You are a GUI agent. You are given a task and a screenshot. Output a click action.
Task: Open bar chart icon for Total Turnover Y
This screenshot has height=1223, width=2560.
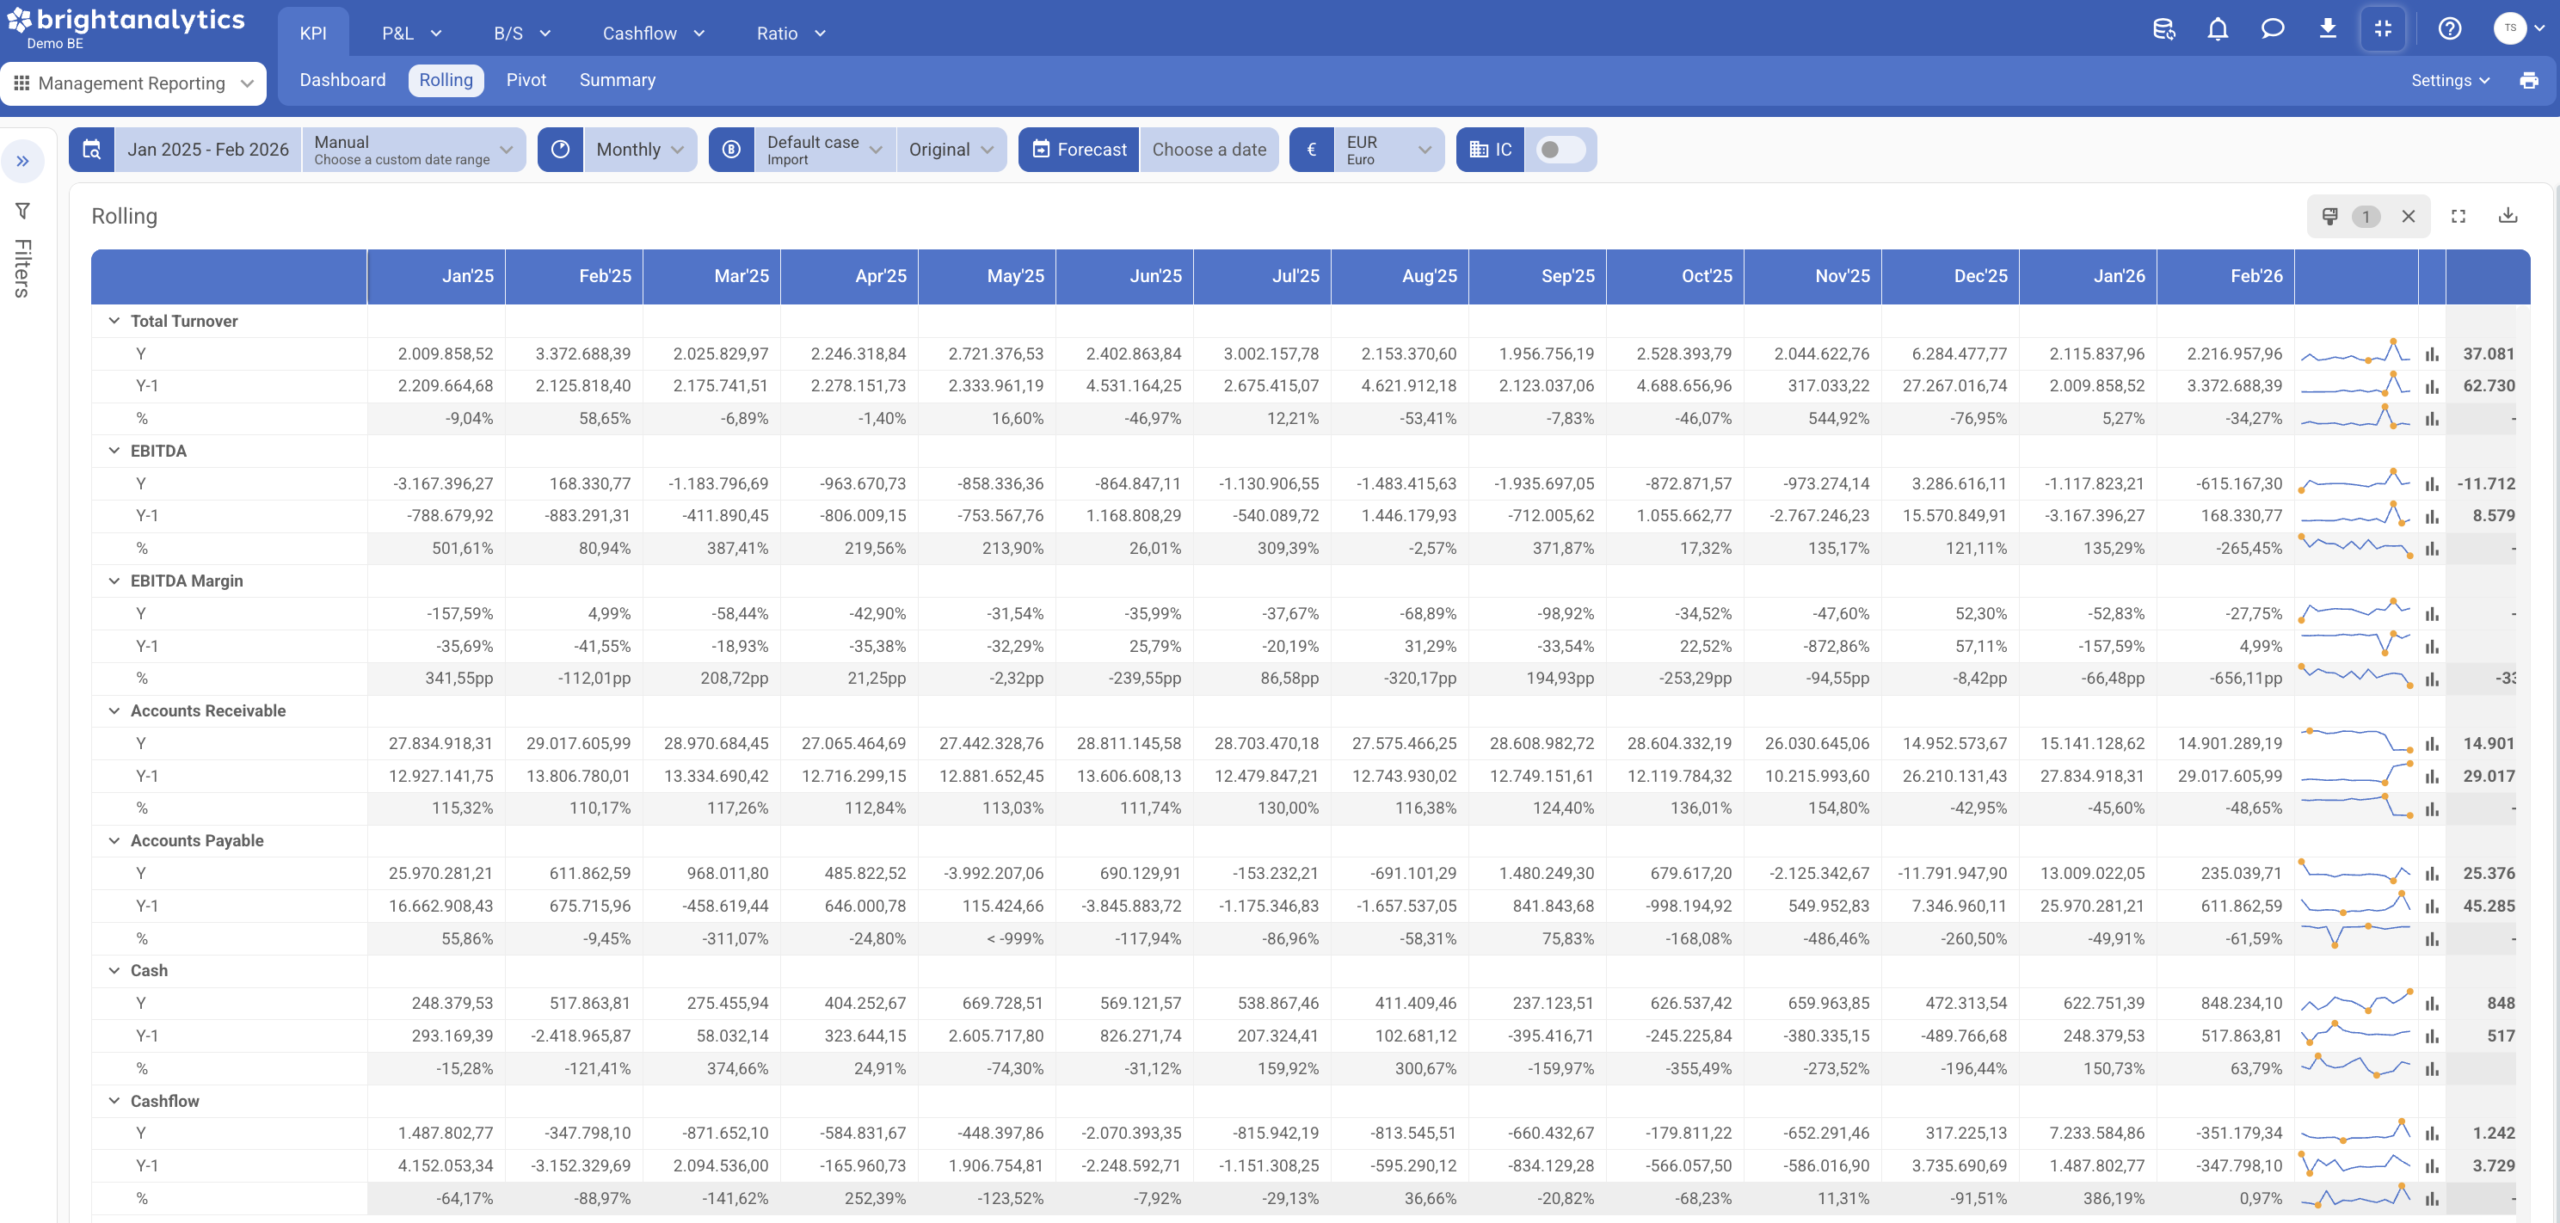[x=2431, y=354]
